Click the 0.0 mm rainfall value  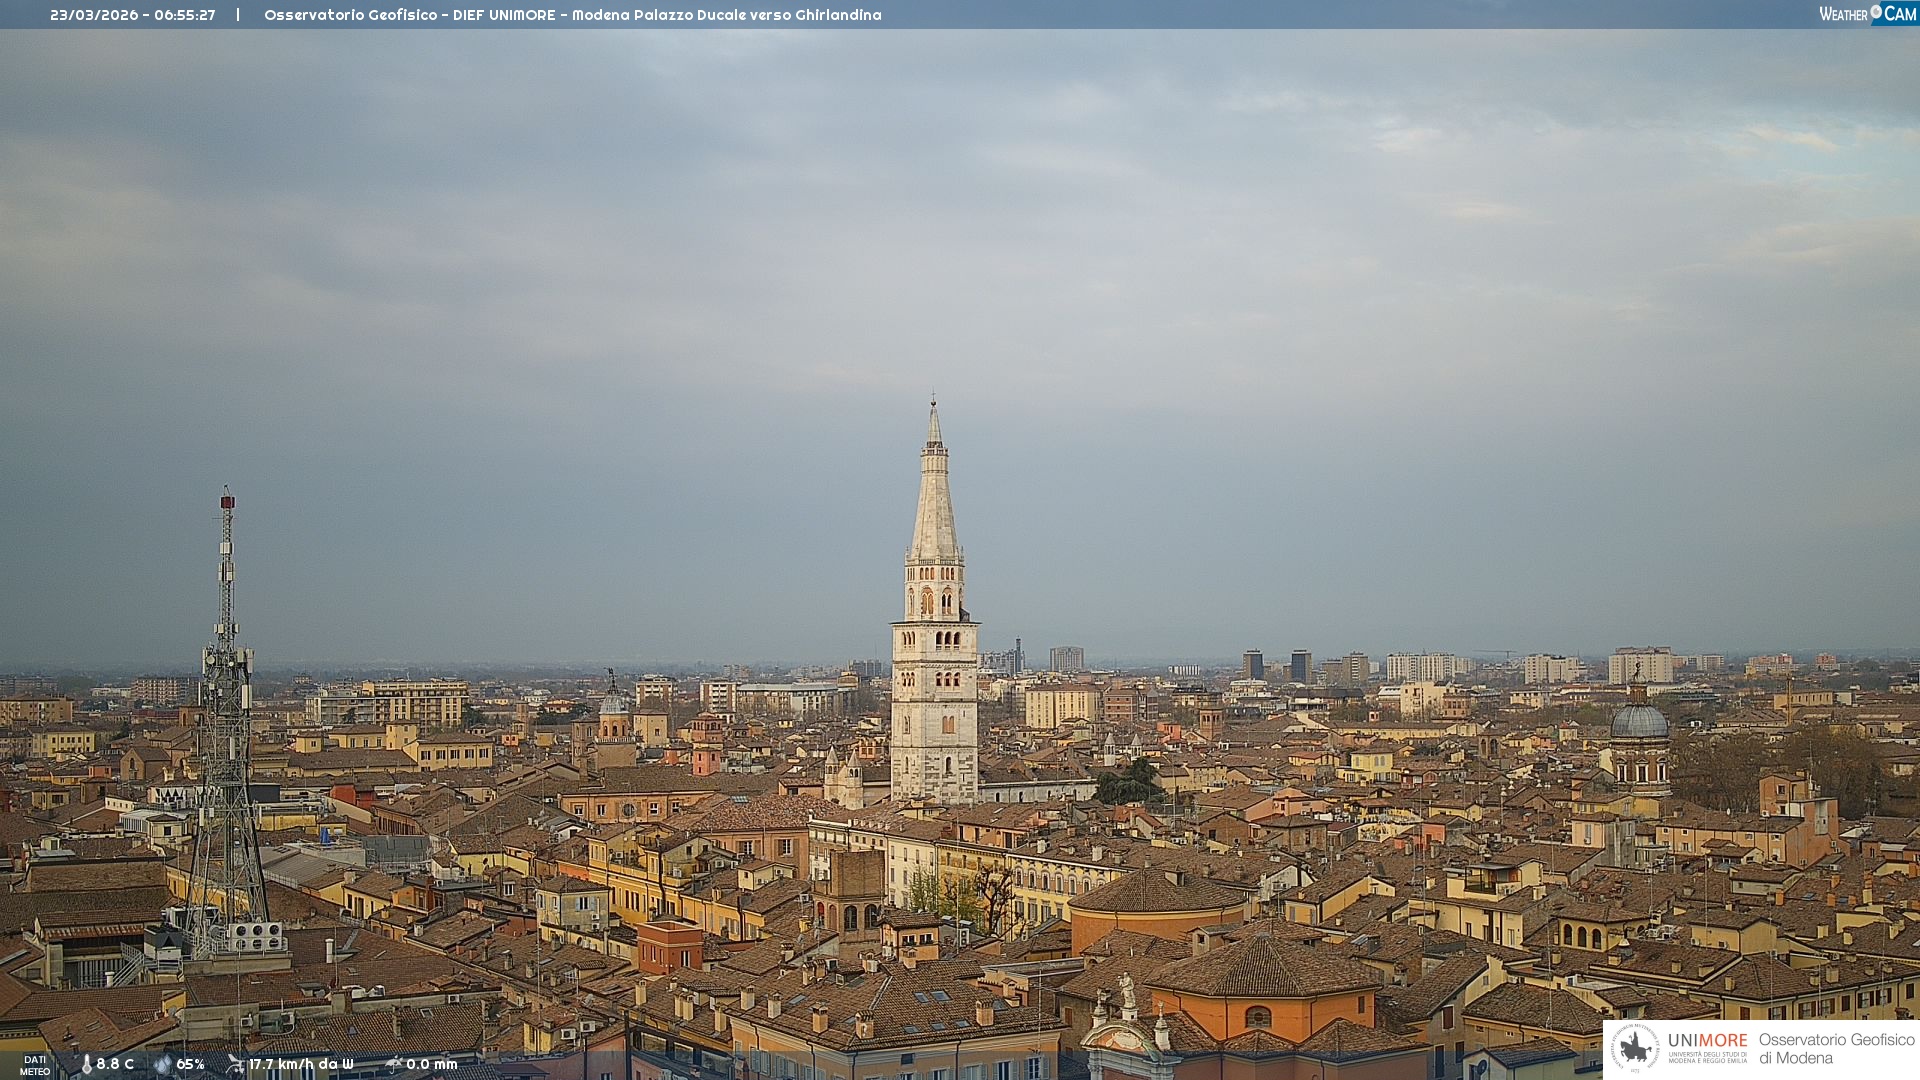pos(432,1064)
